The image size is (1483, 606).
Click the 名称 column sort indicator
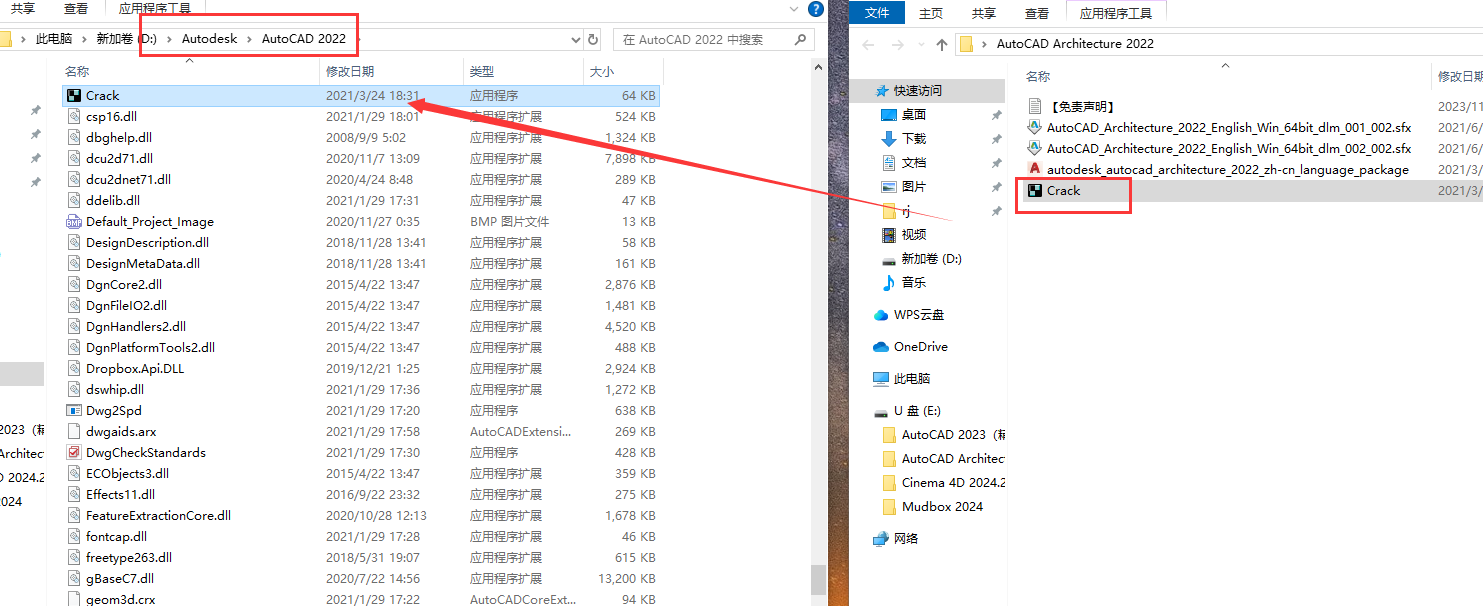point(189,60)
